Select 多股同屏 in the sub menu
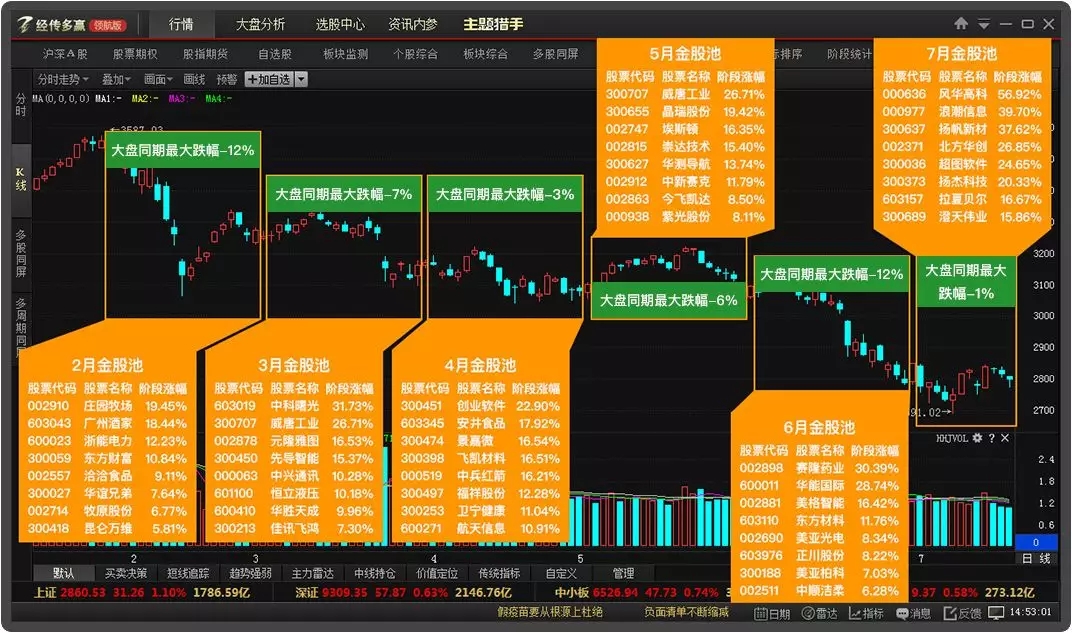Image resolution: width=1072 pixels, height=633 pixels. [555, 54]
